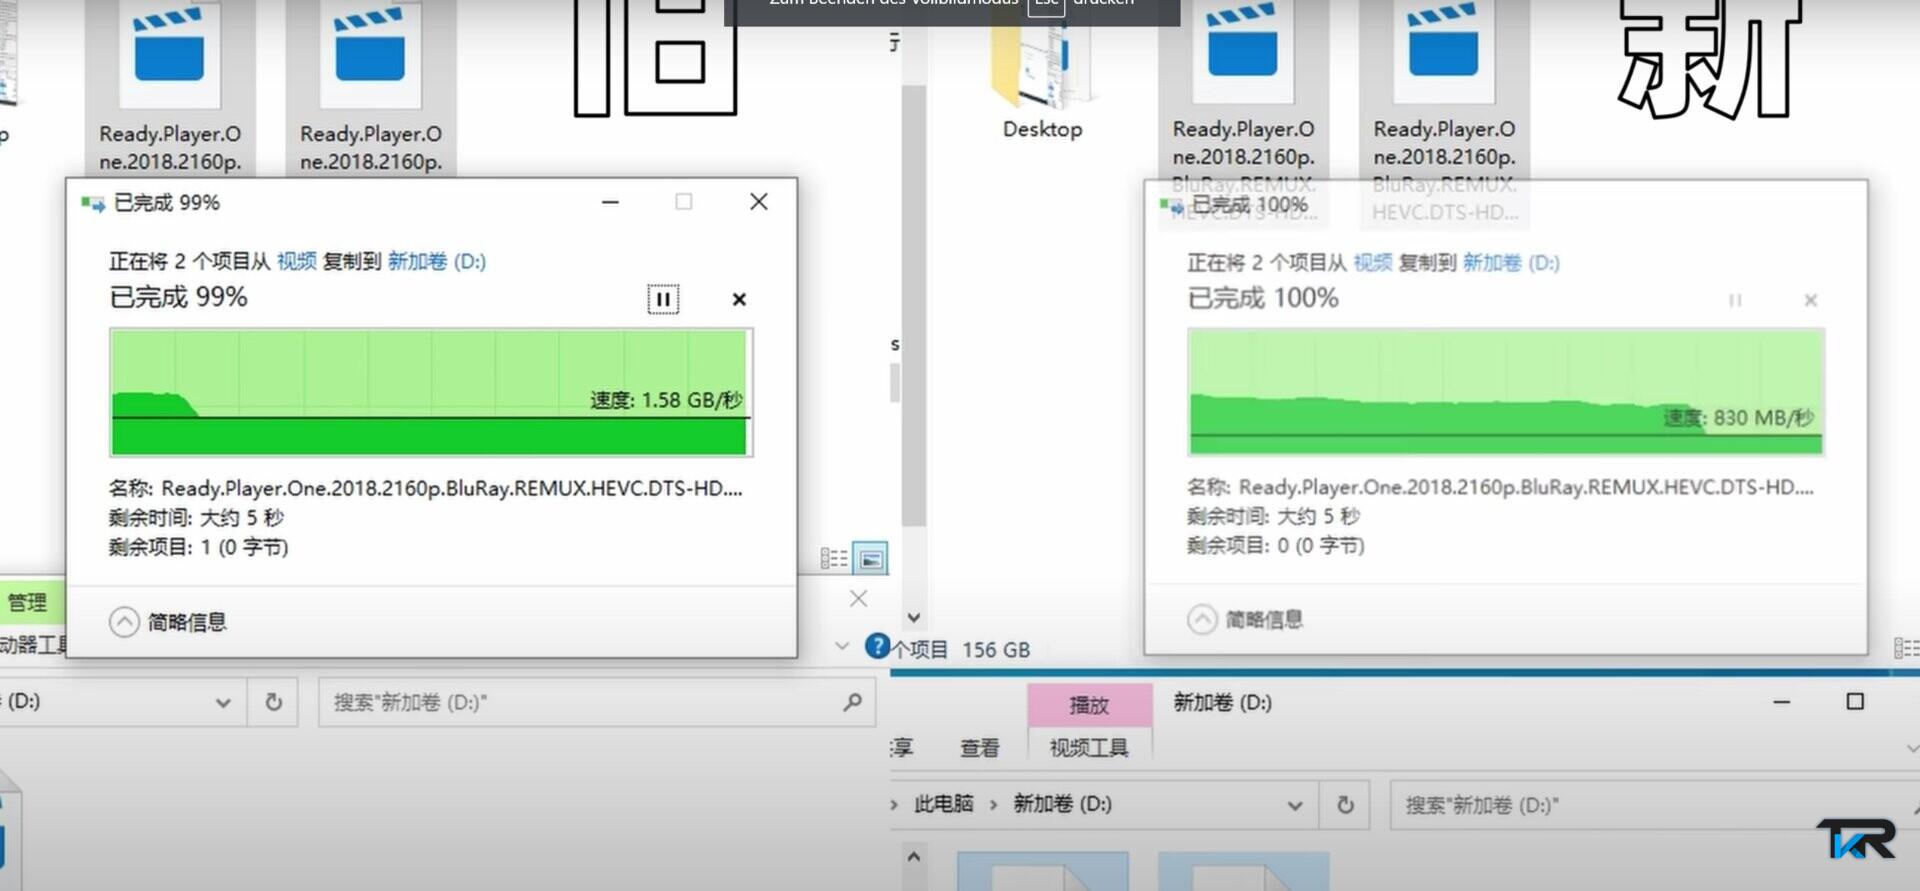
Task: Minimize the right 新加卷 (D:) window
Action: pyautogui.click(x=1782, y=702)
